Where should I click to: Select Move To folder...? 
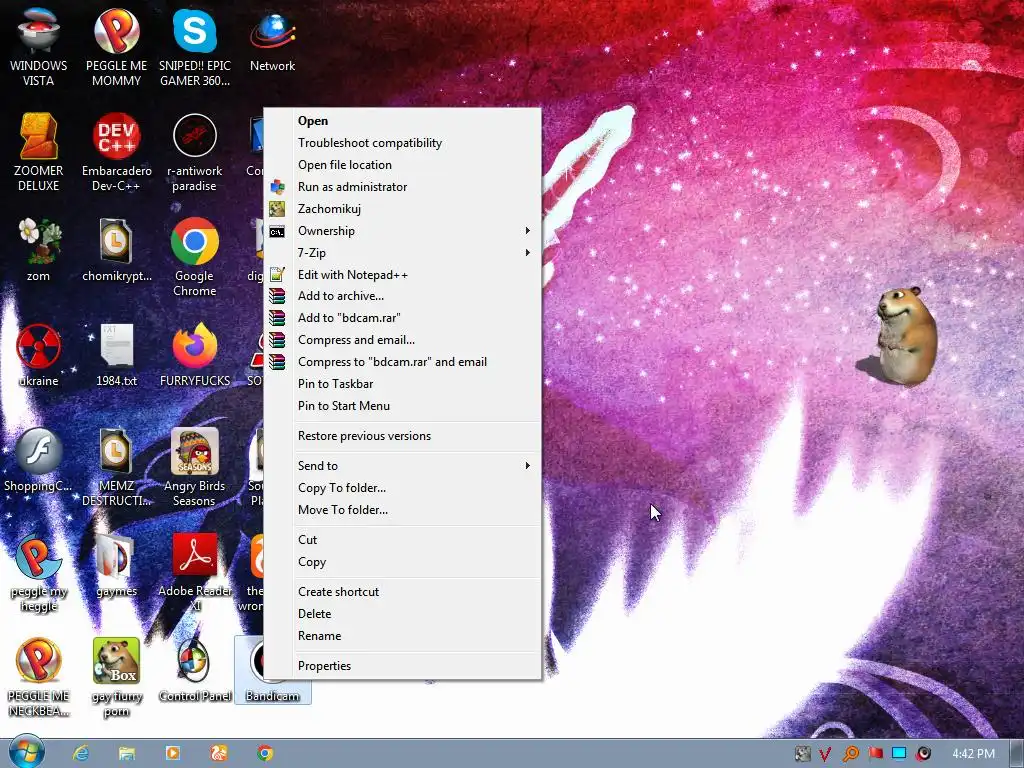(x=402, y=510)
